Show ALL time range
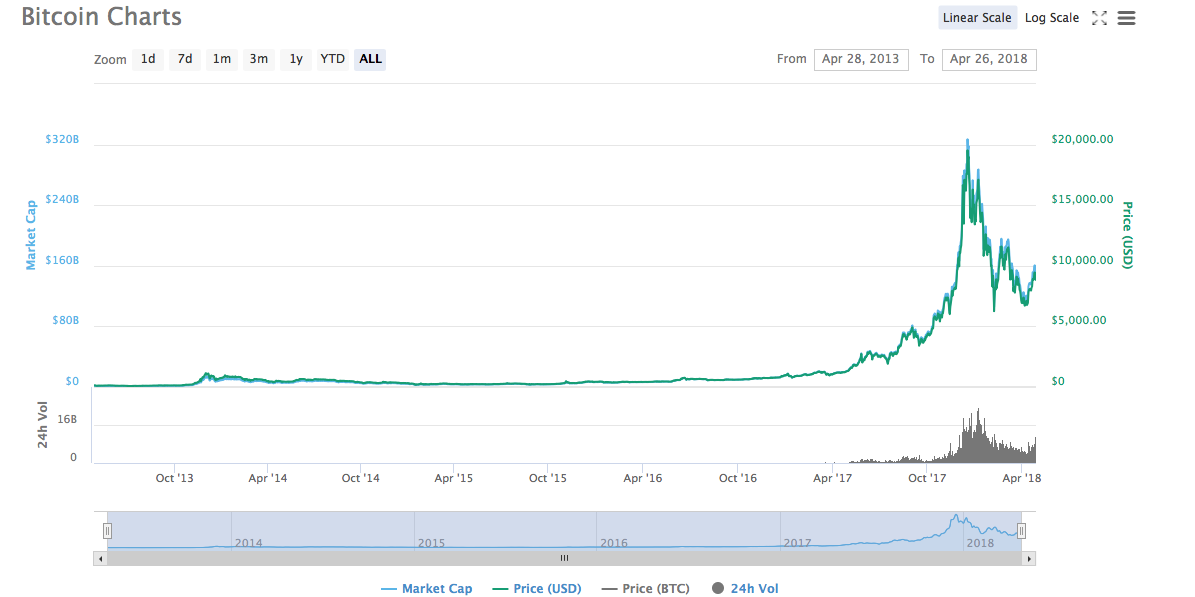The height and width of the screenshot is (597, 1195). tap(370, 59)
